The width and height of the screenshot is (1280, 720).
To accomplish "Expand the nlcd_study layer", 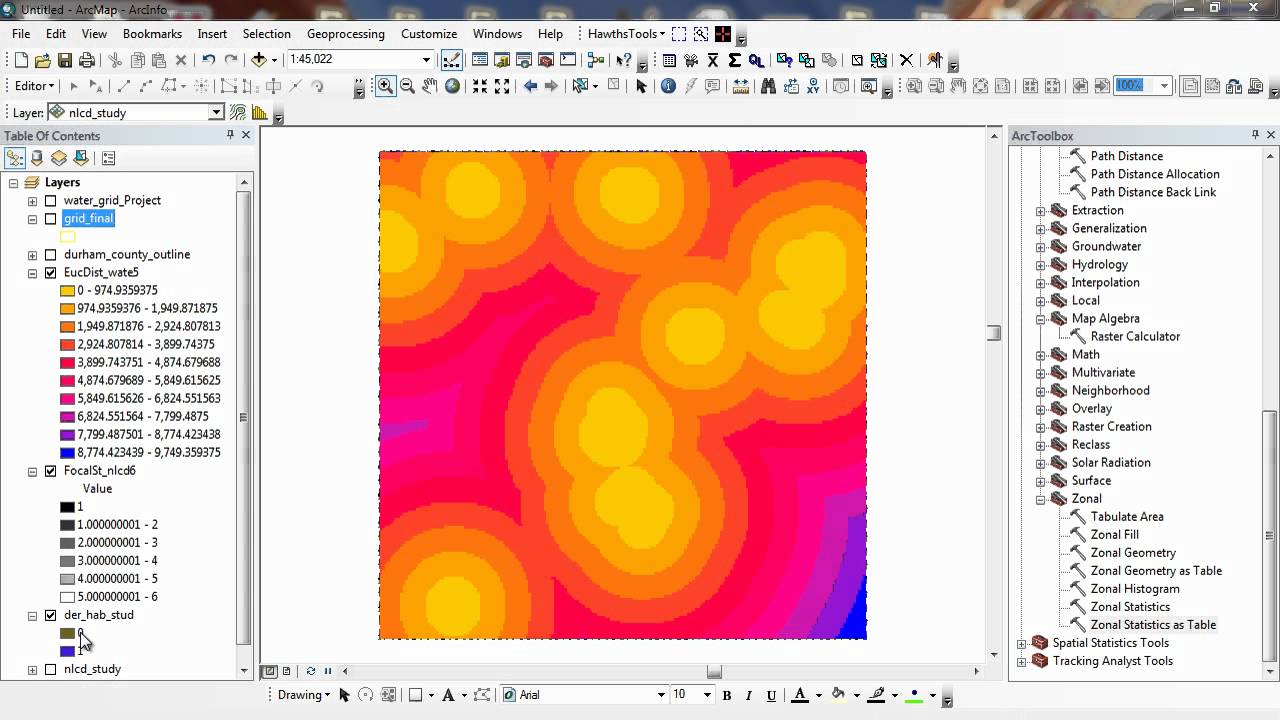I will (33, 669).
